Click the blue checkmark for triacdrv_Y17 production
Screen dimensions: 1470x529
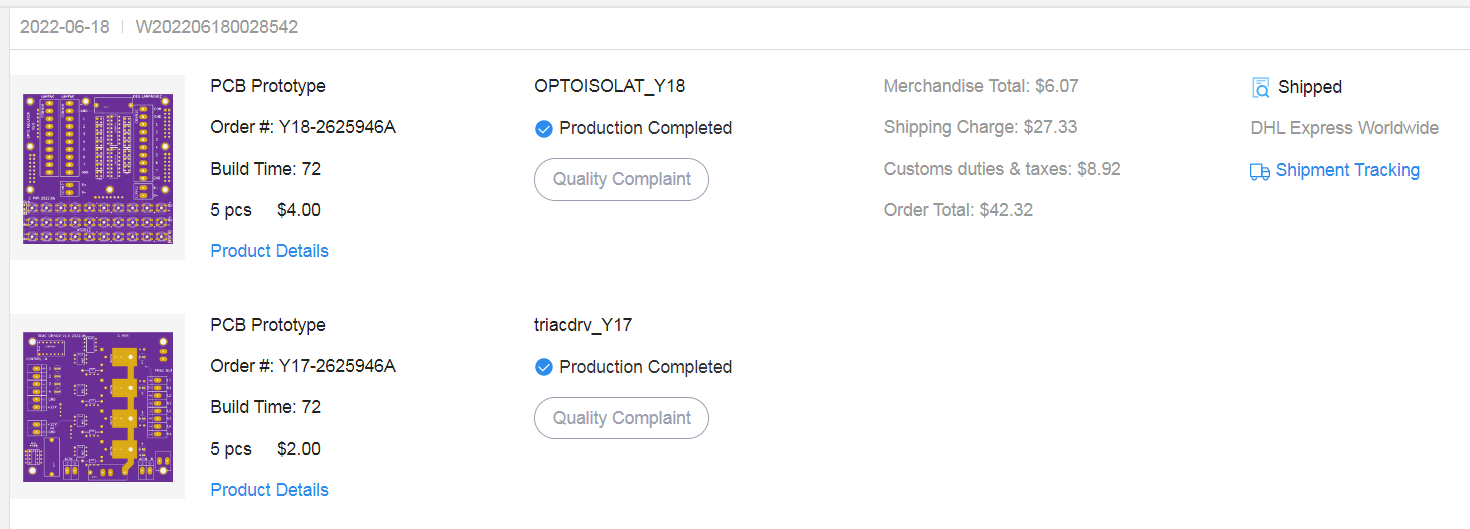(x=544, y=367)
